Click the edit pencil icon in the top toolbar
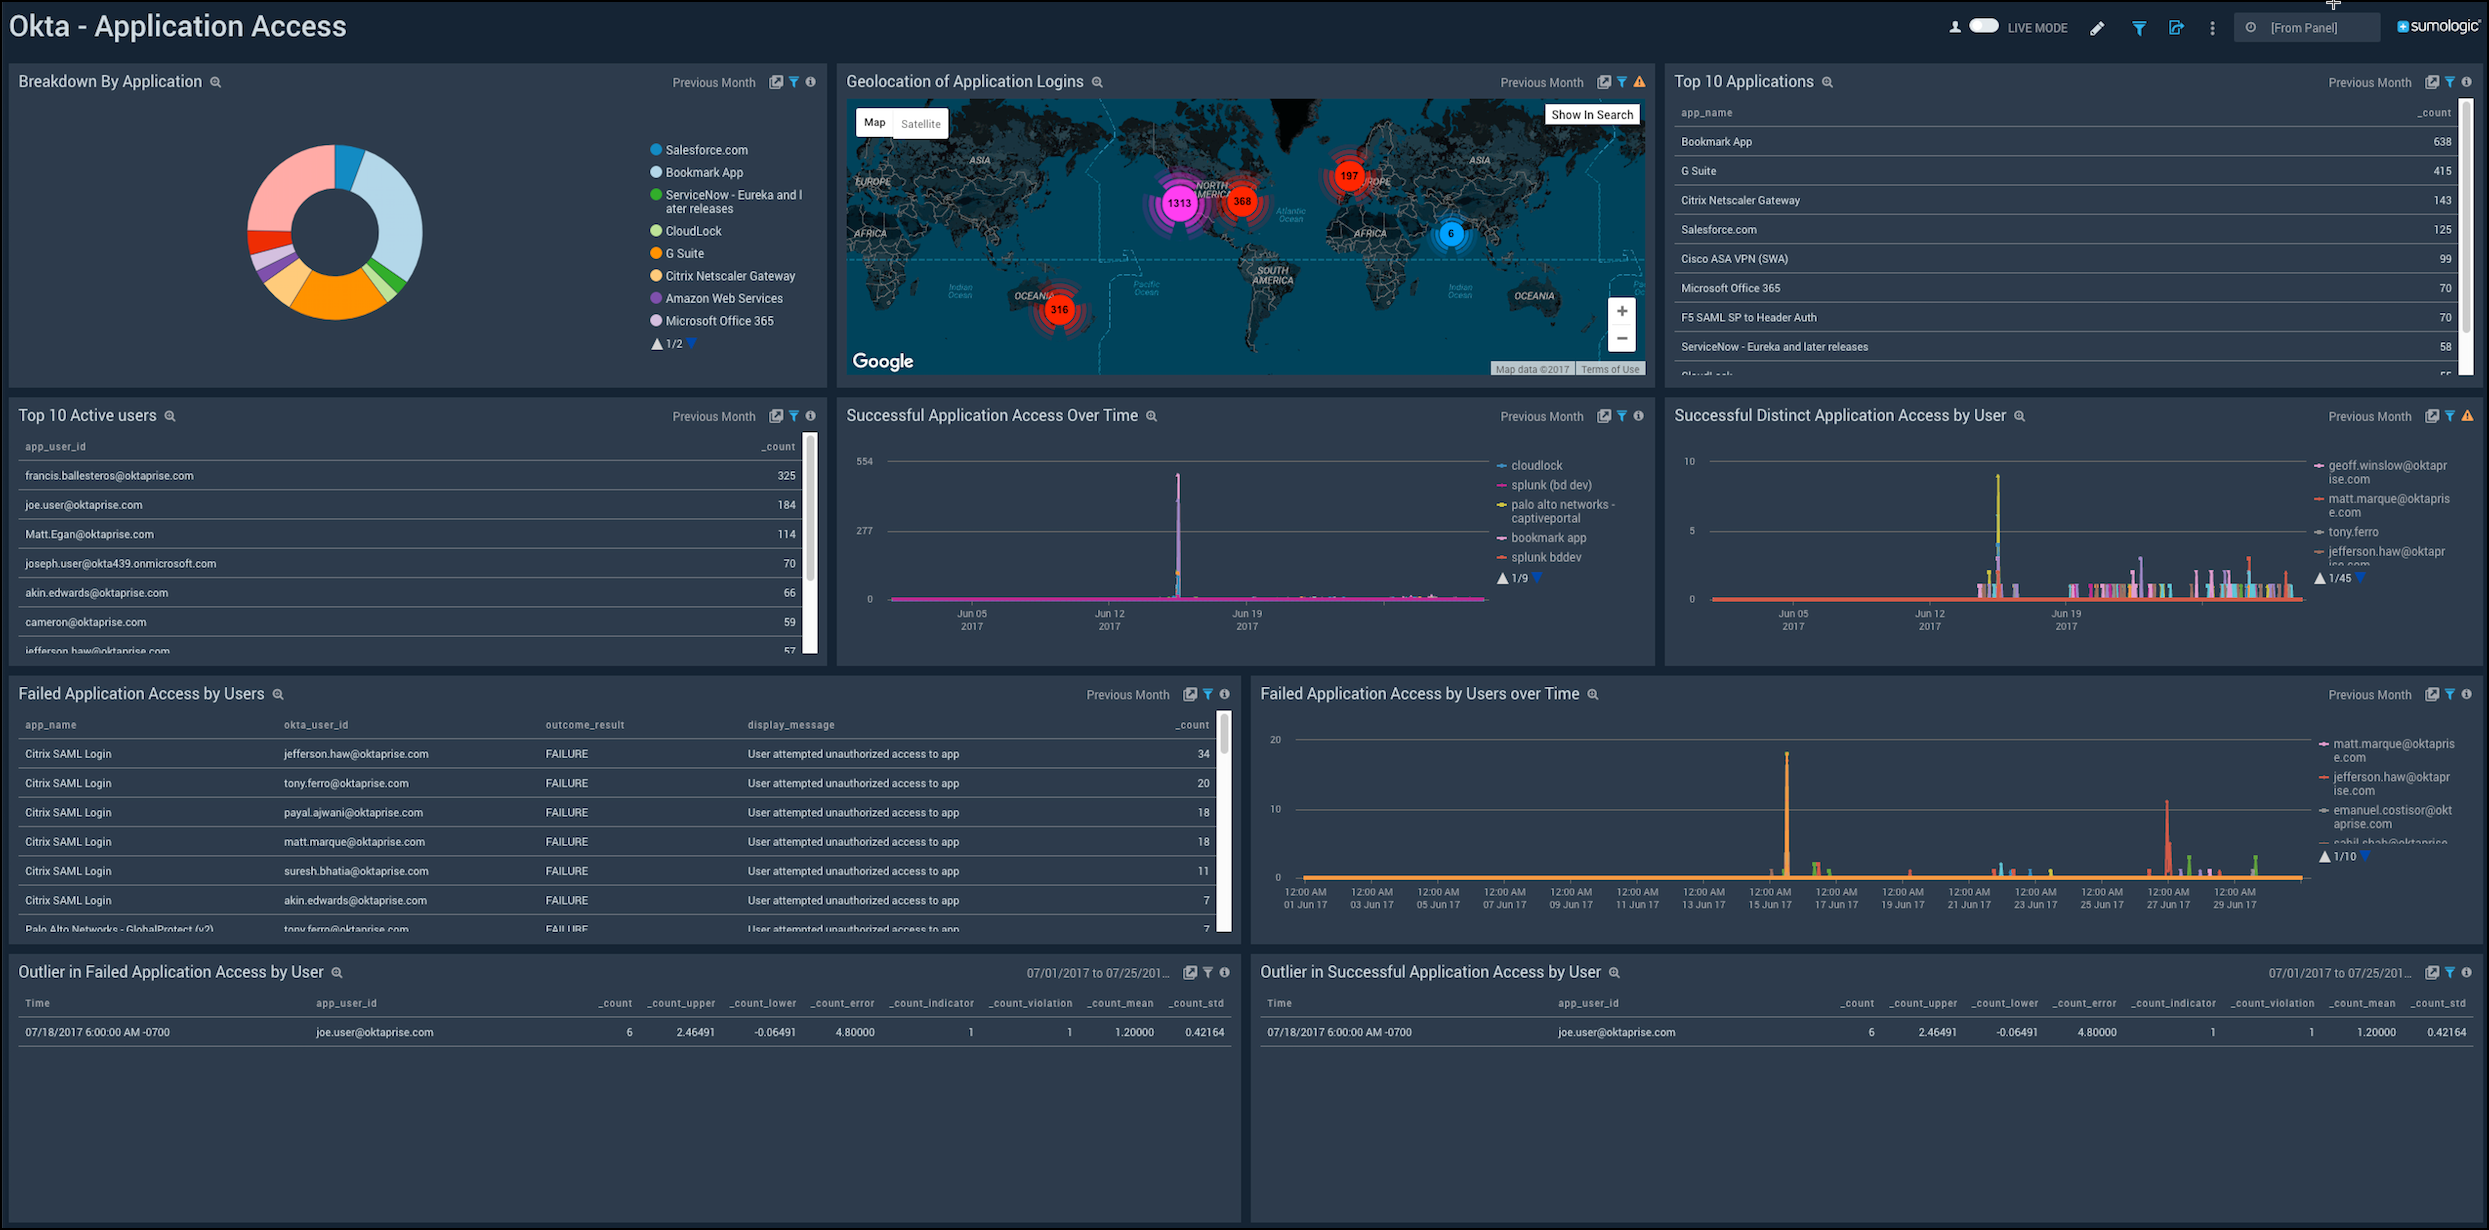Screen dimensions: 2489x1230 pyautogui.click(x=2097, y=28)
